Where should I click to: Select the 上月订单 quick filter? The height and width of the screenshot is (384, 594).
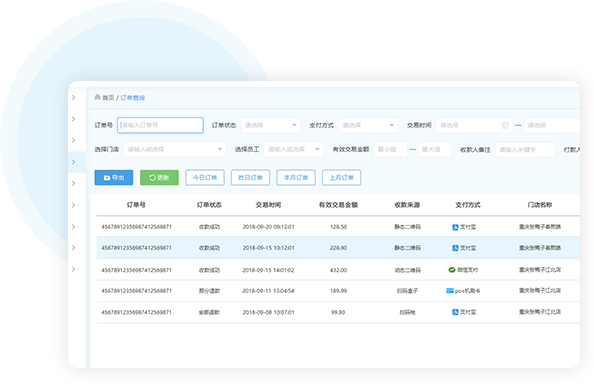coord(341,178)
